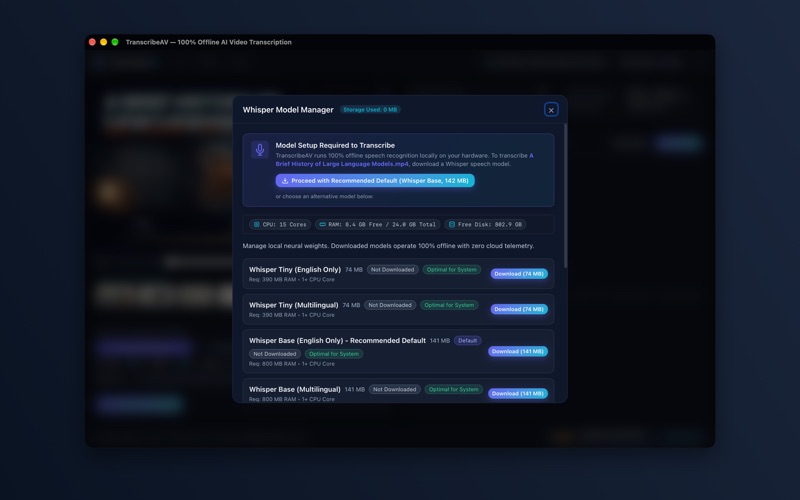This screenshot has width=800, height=500.
Task: Click Model Setup Required to Transcribe heading
Action: tap(335, 145)
